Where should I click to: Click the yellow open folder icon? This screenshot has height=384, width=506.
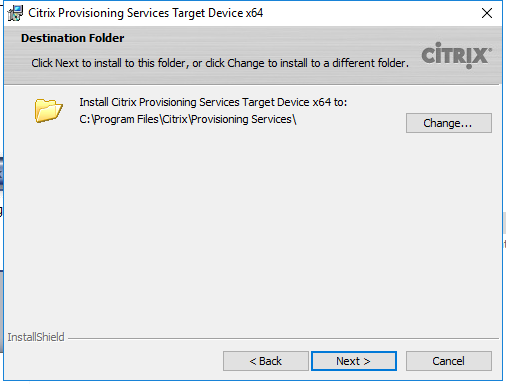pyautogui.click(x=48, y=110)
